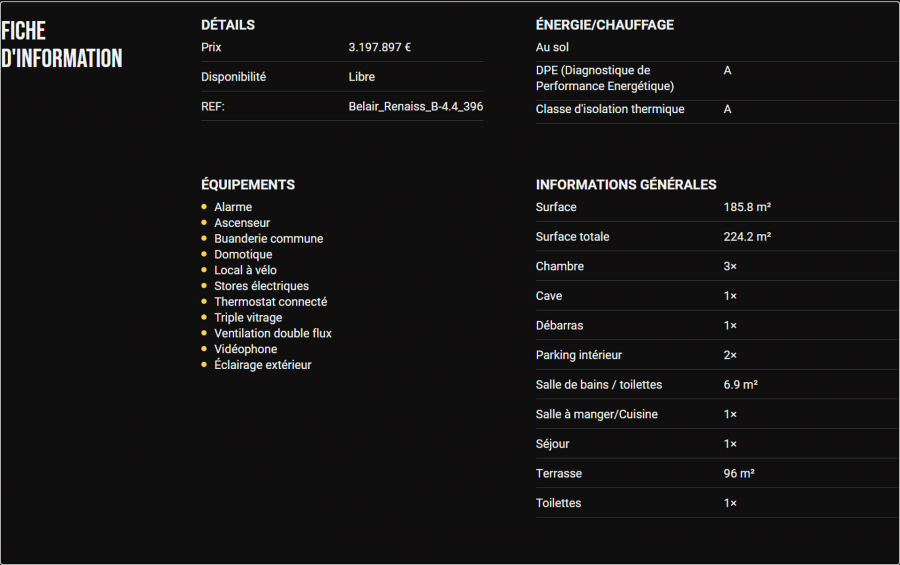900x565 pixels.
Task: Click Classe d'isolation thermique label
Action: pos(610,109)
